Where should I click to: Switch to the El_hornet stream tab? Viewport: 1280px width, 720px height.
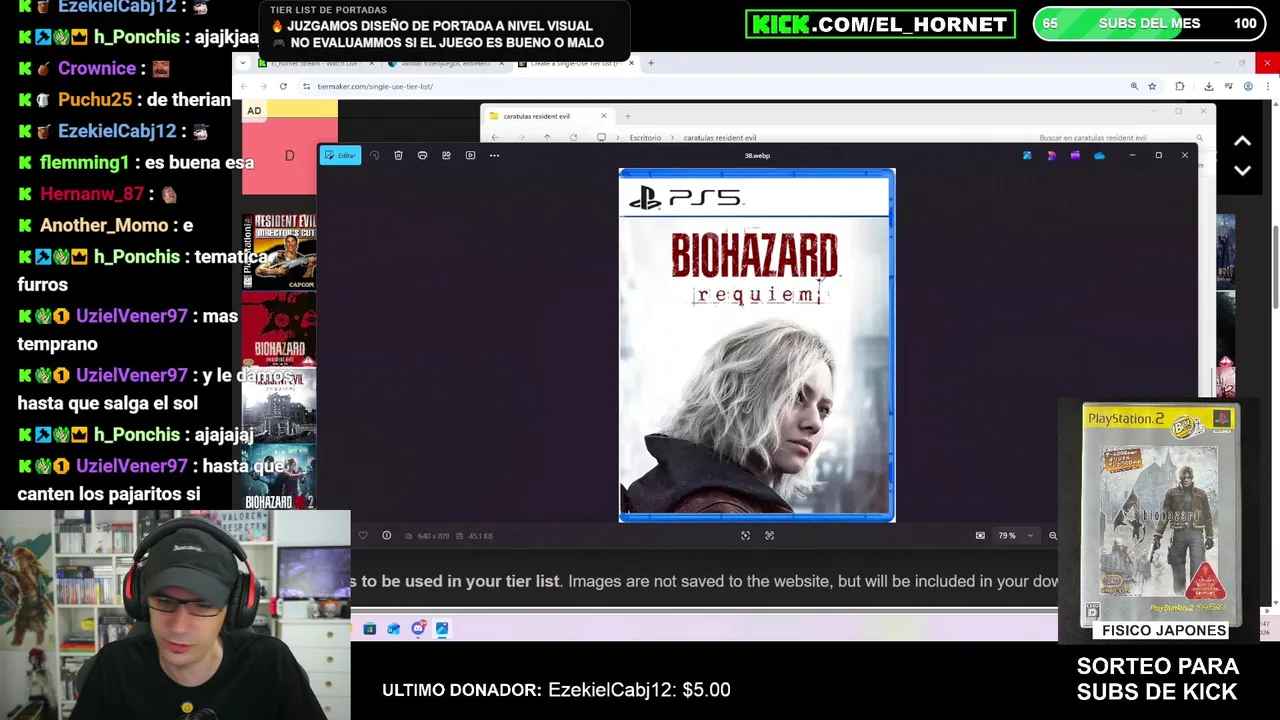click(x=314, y=63)
